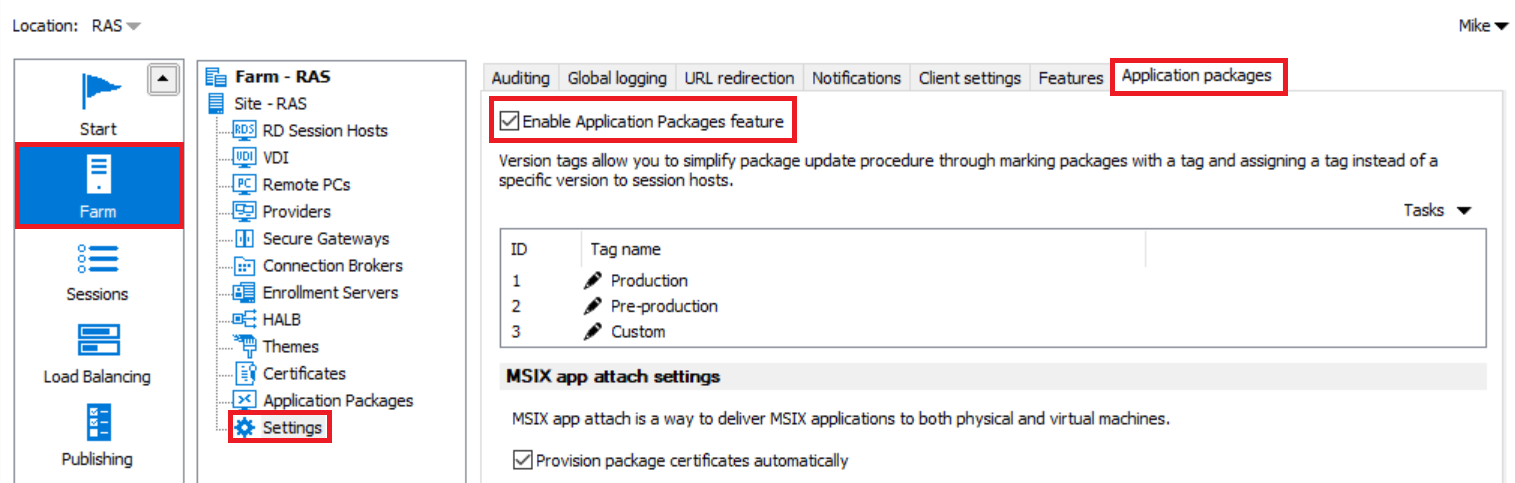Open the Client settings tab

[969, 77]
